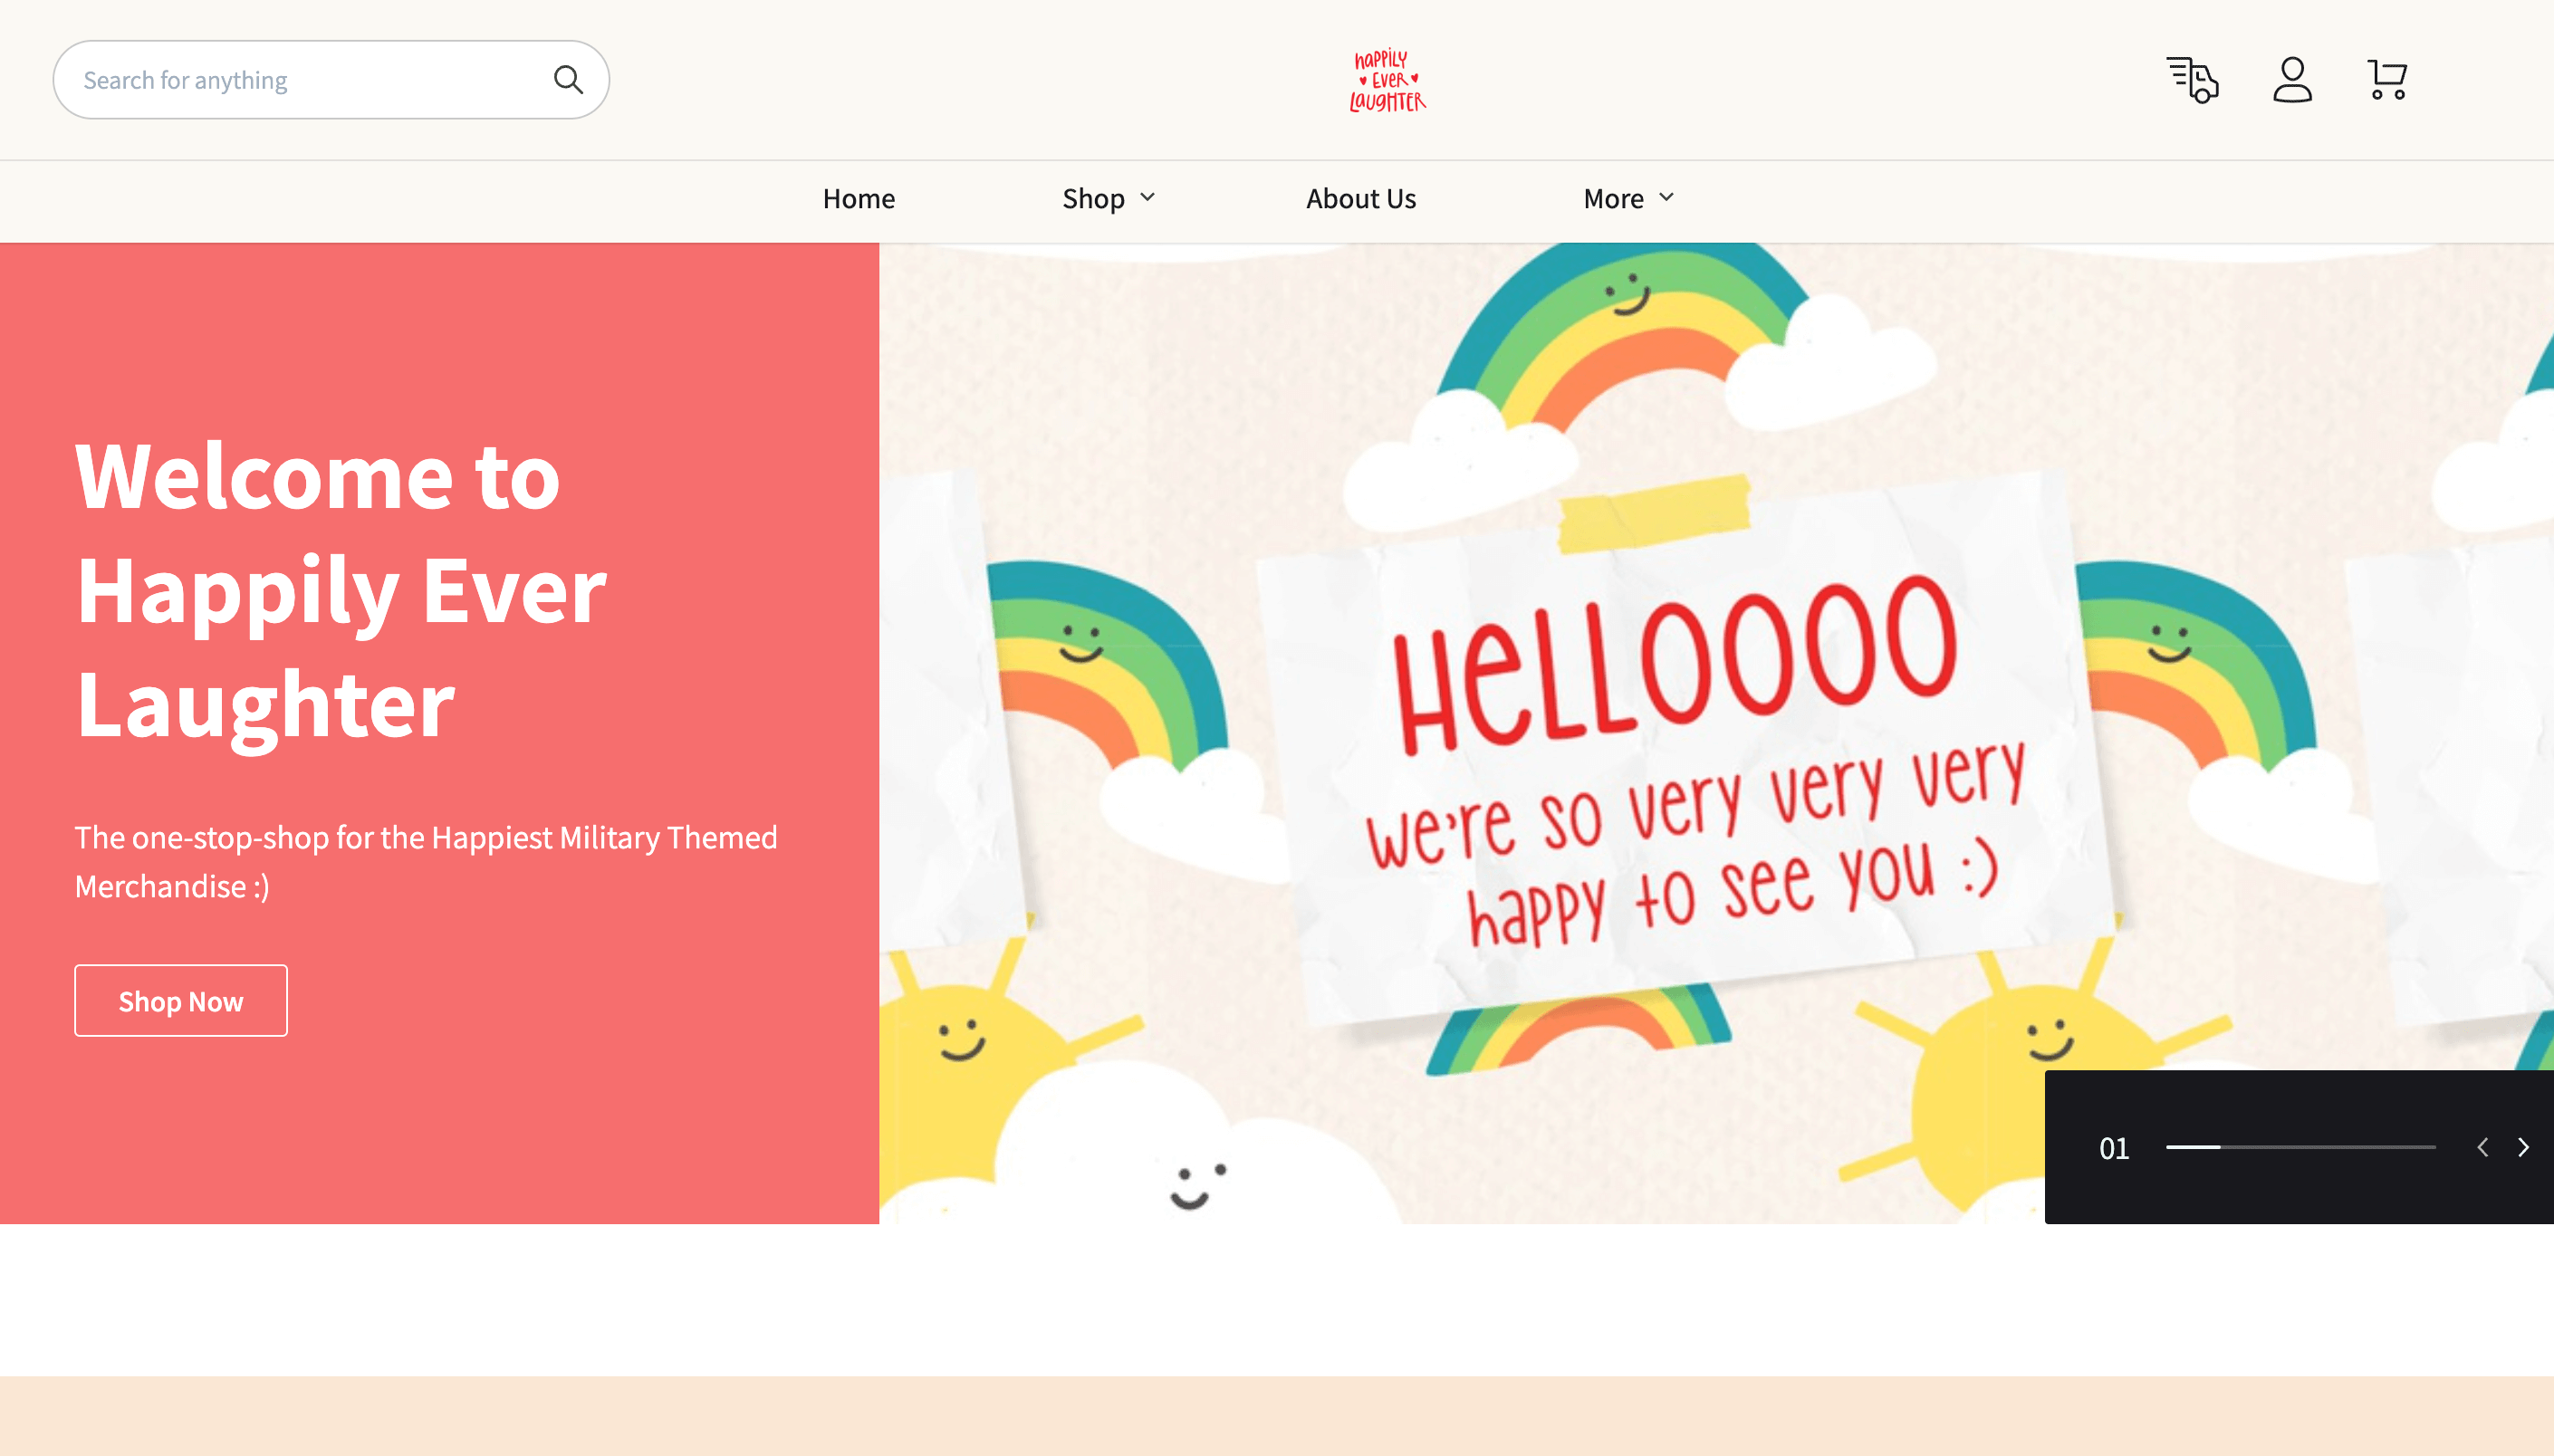This screenshot has height=1456, width=2554.
Task: Expand About Us navigation item
Action: click(x=1361, y=196)
